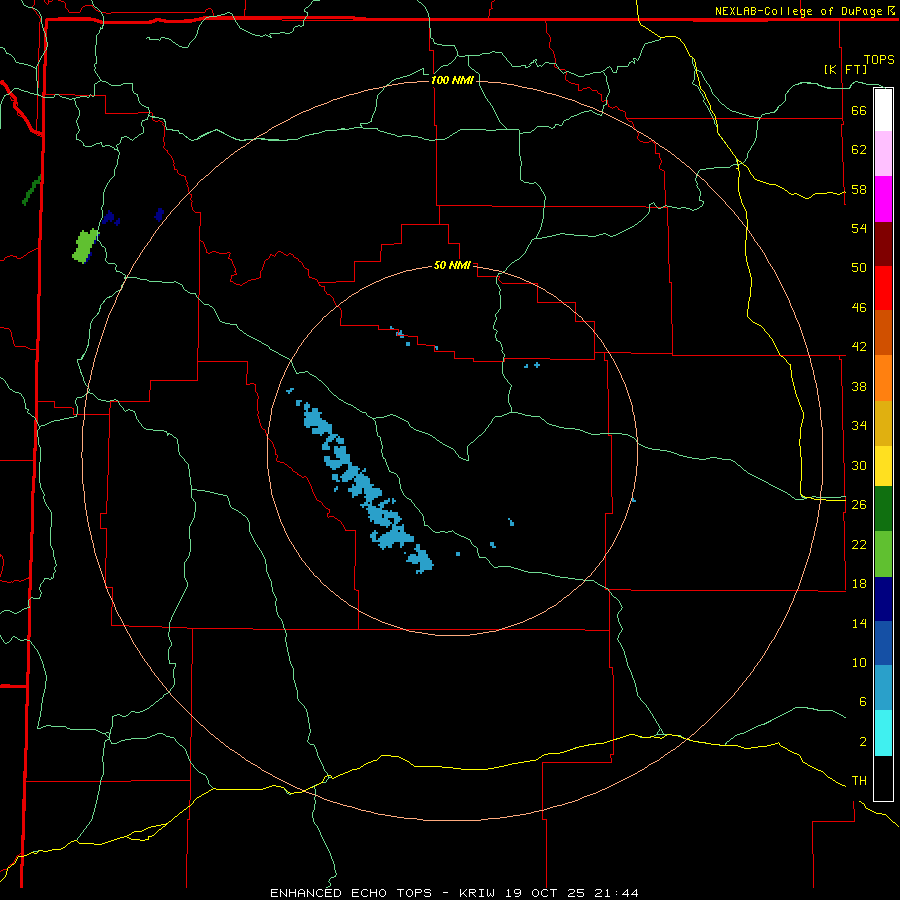Click the 'NEXLAB-College of DuPage' credit text
The image size is (900, 900).
[799, 11]
